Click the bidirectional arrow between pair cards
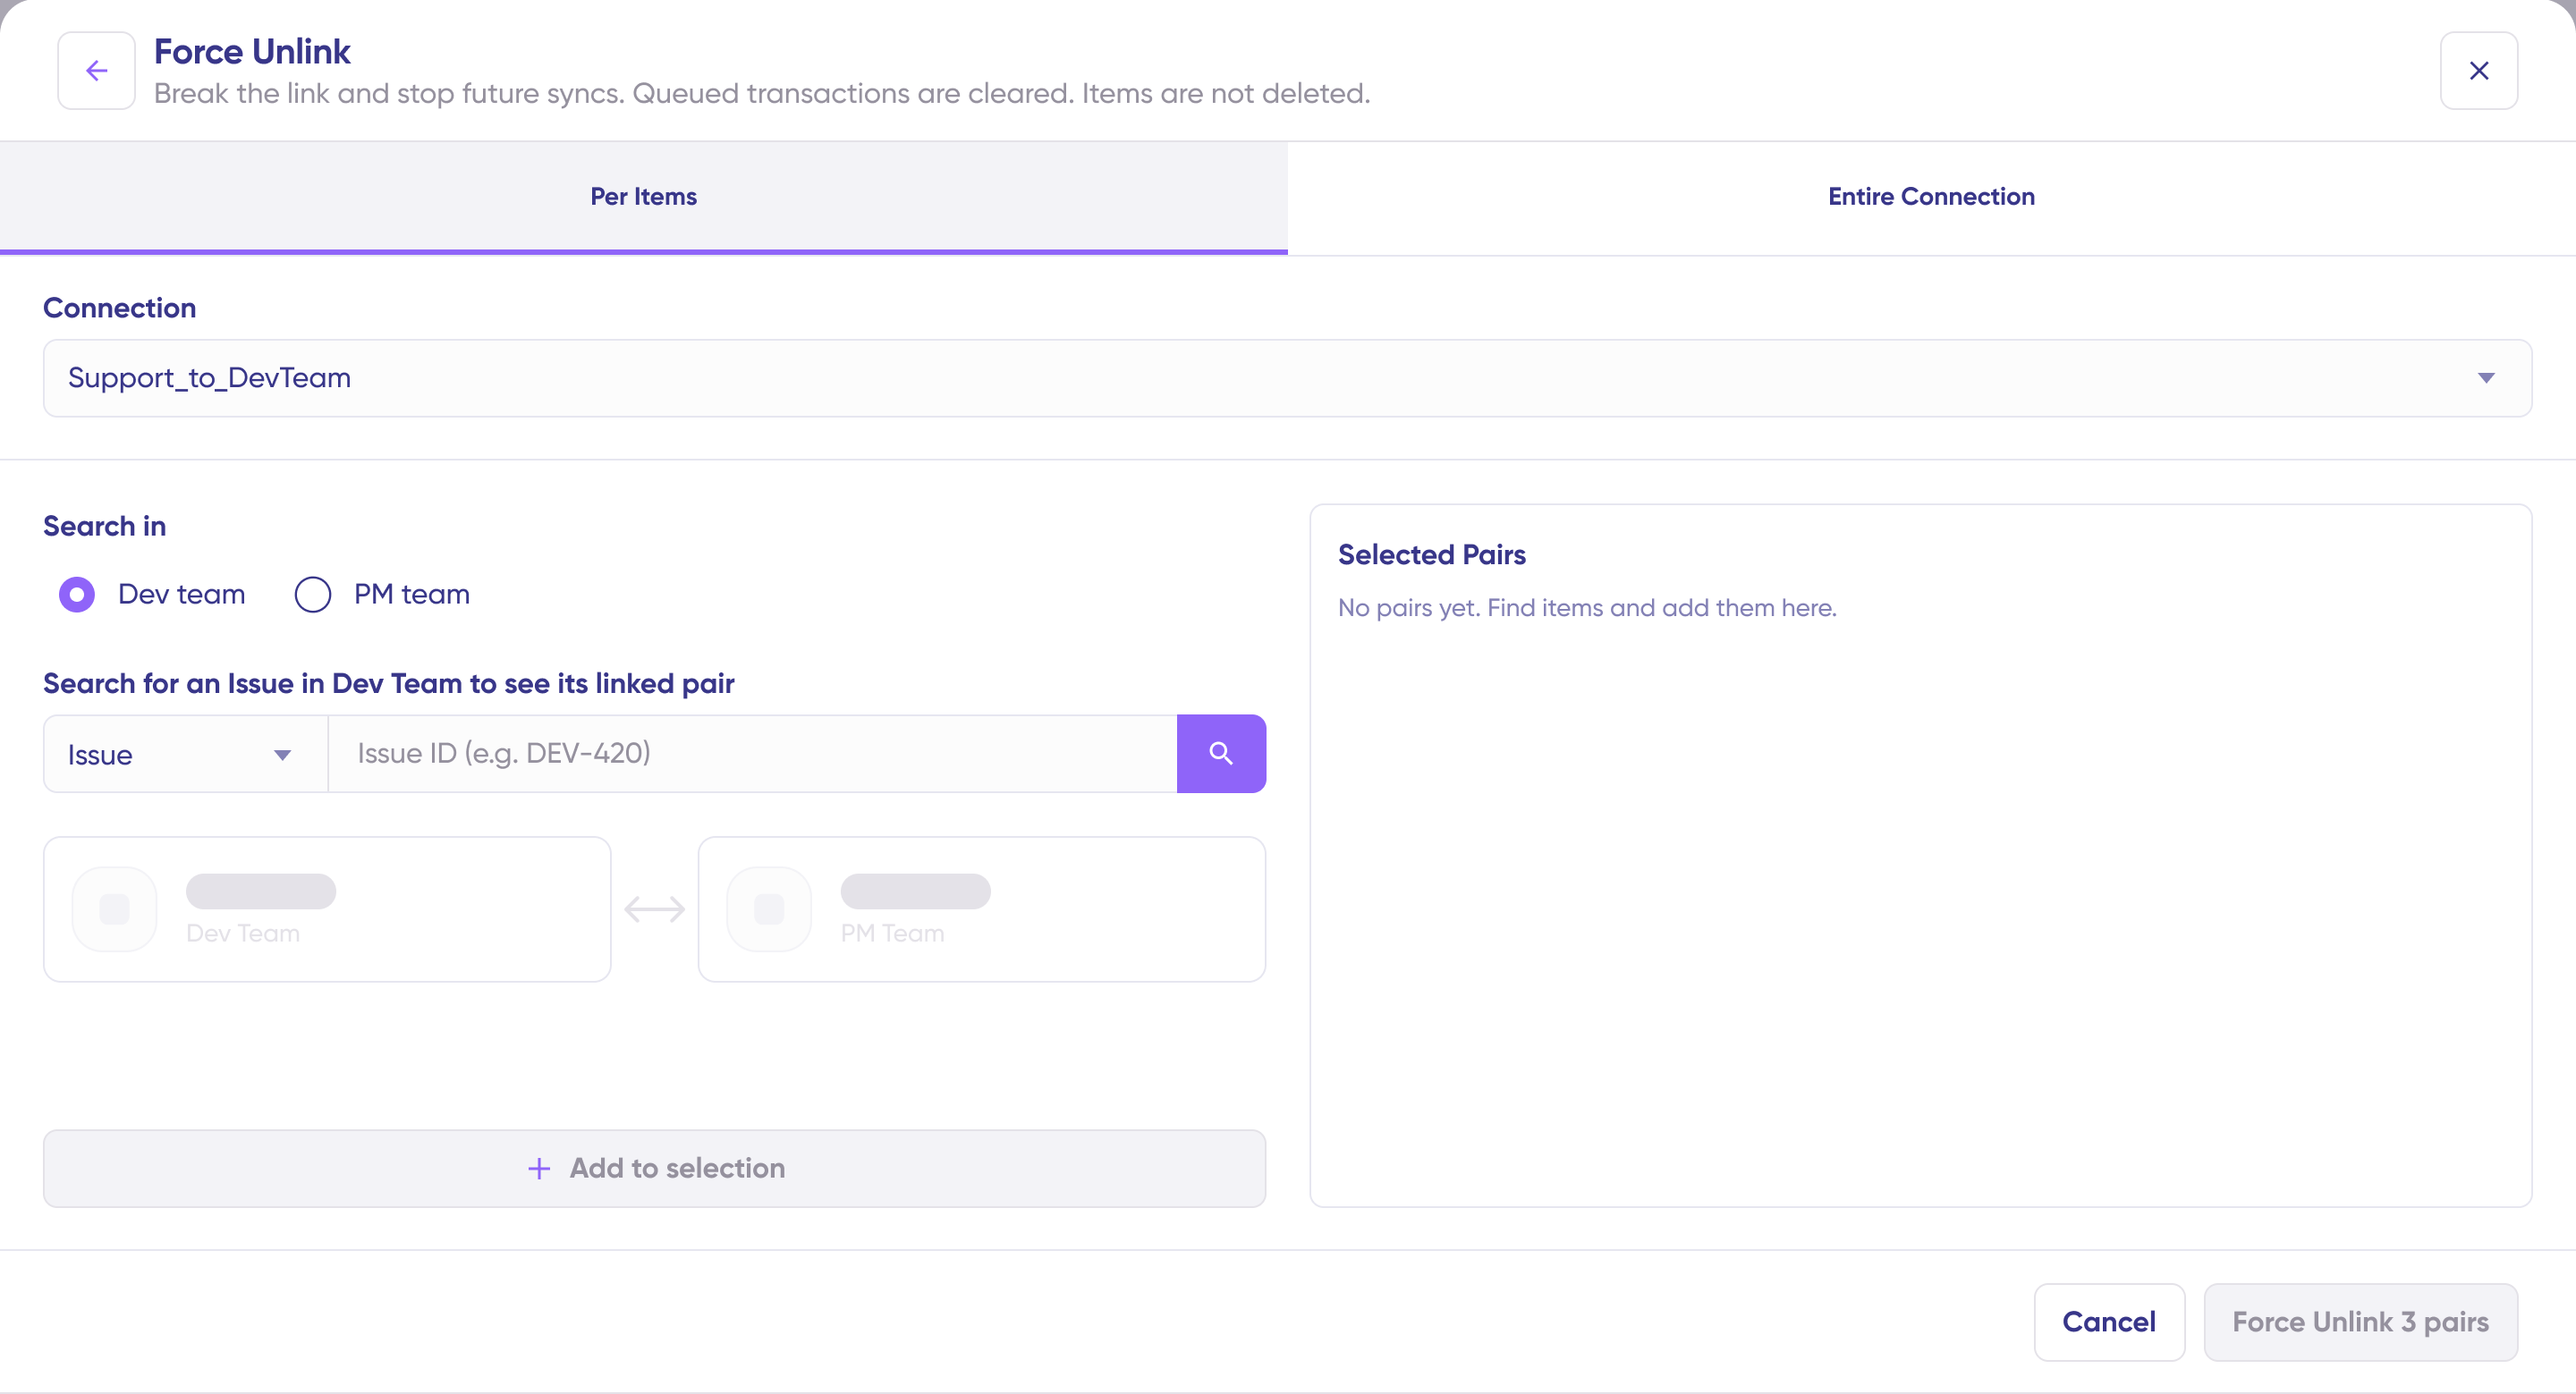This screenshot has height=1394, width=2576. 654,909
